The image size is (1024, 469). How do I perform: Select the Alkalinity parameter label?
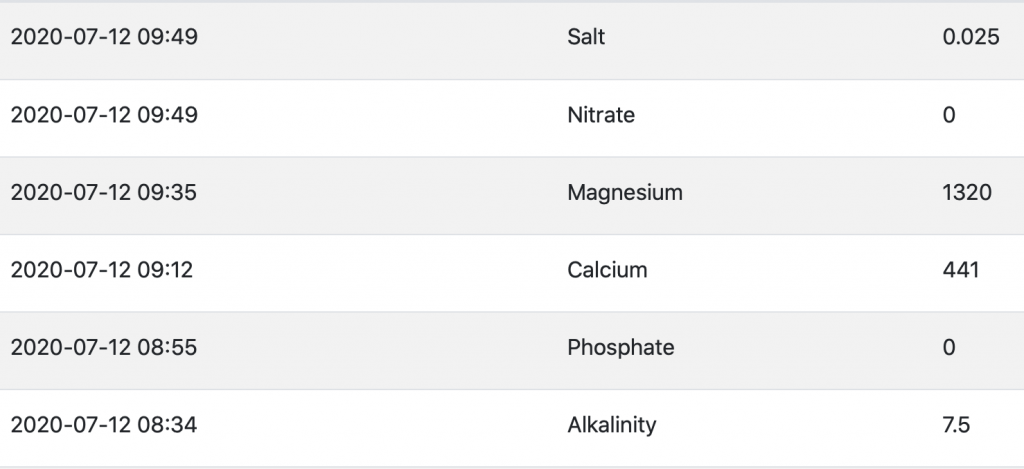click(x=611, y=425)
